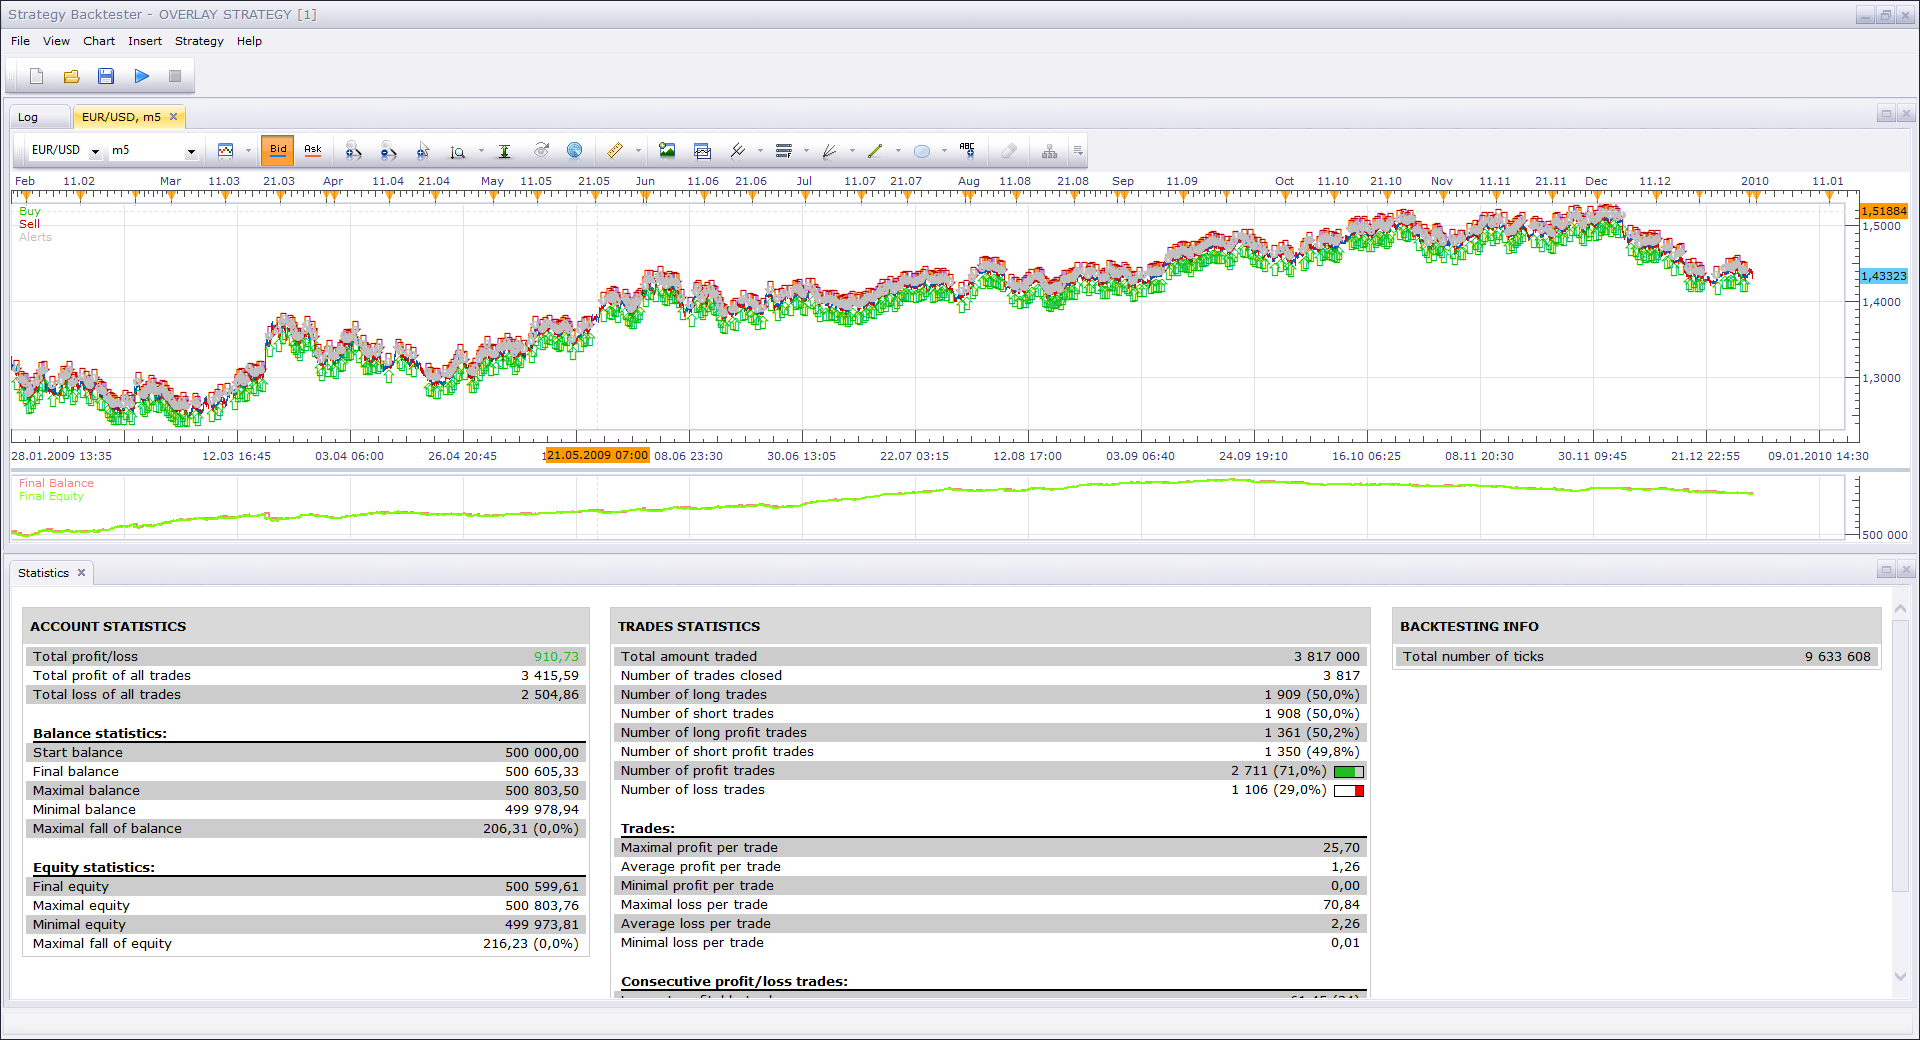Create a new strategy file
This screenshot has height=1040, width=1920.
click(x=37, y=76)
